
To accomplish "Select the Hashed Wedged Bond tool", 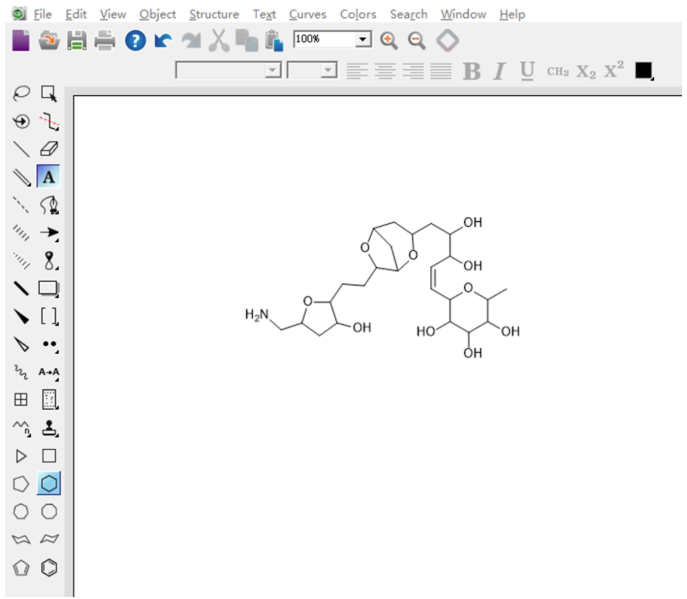I will point(21,261).
